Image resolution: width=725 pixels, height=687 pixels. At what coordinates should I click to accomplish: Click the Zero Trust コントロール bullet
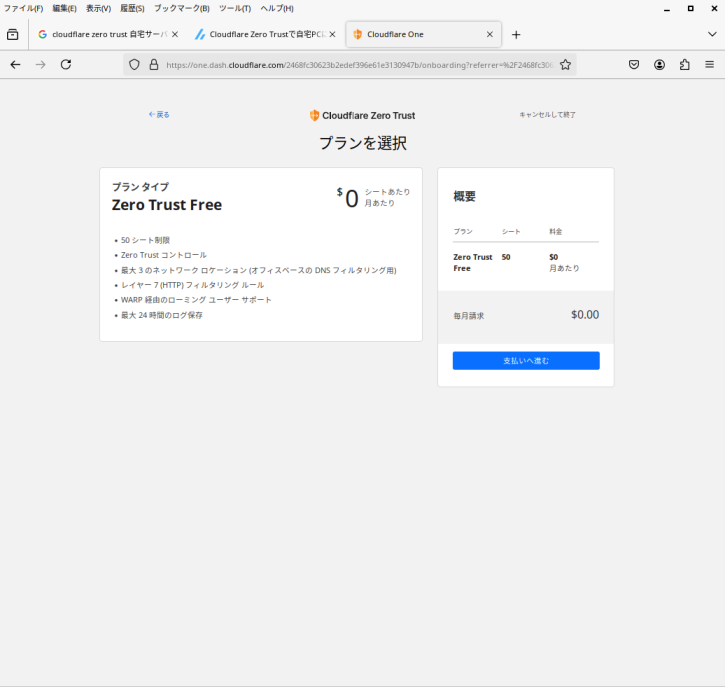tap(164, 255)
